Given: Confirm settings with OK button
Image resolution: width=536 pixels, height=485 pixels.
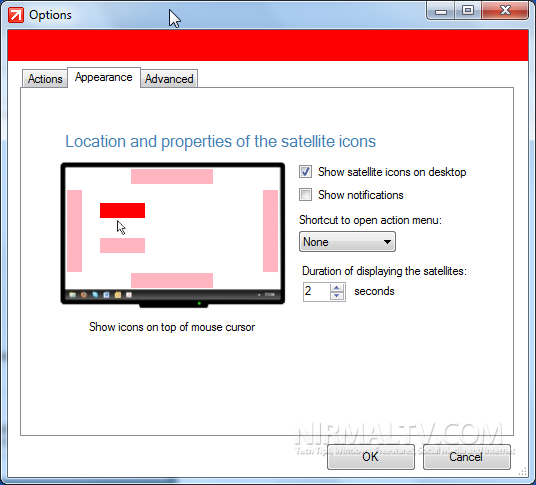Looking at the screenshot, I should click(371, 457).
